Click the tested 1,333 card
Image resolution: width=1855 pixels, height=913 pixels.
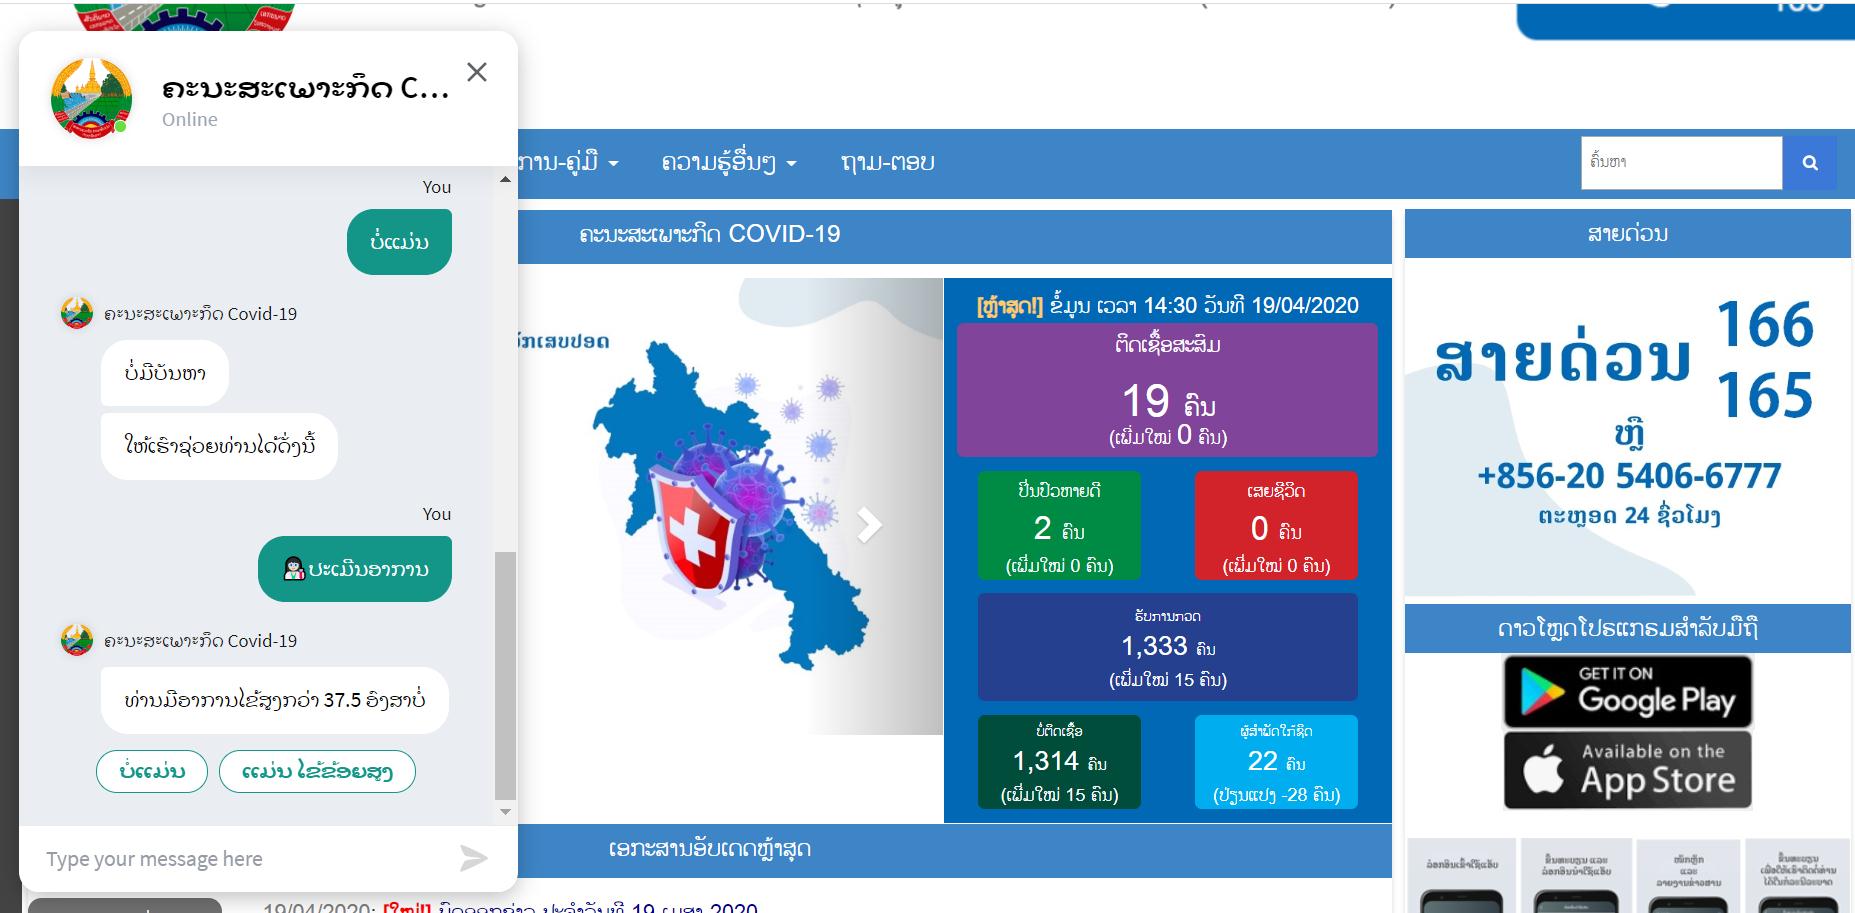pyautogui.click(x=1167, y=647)
